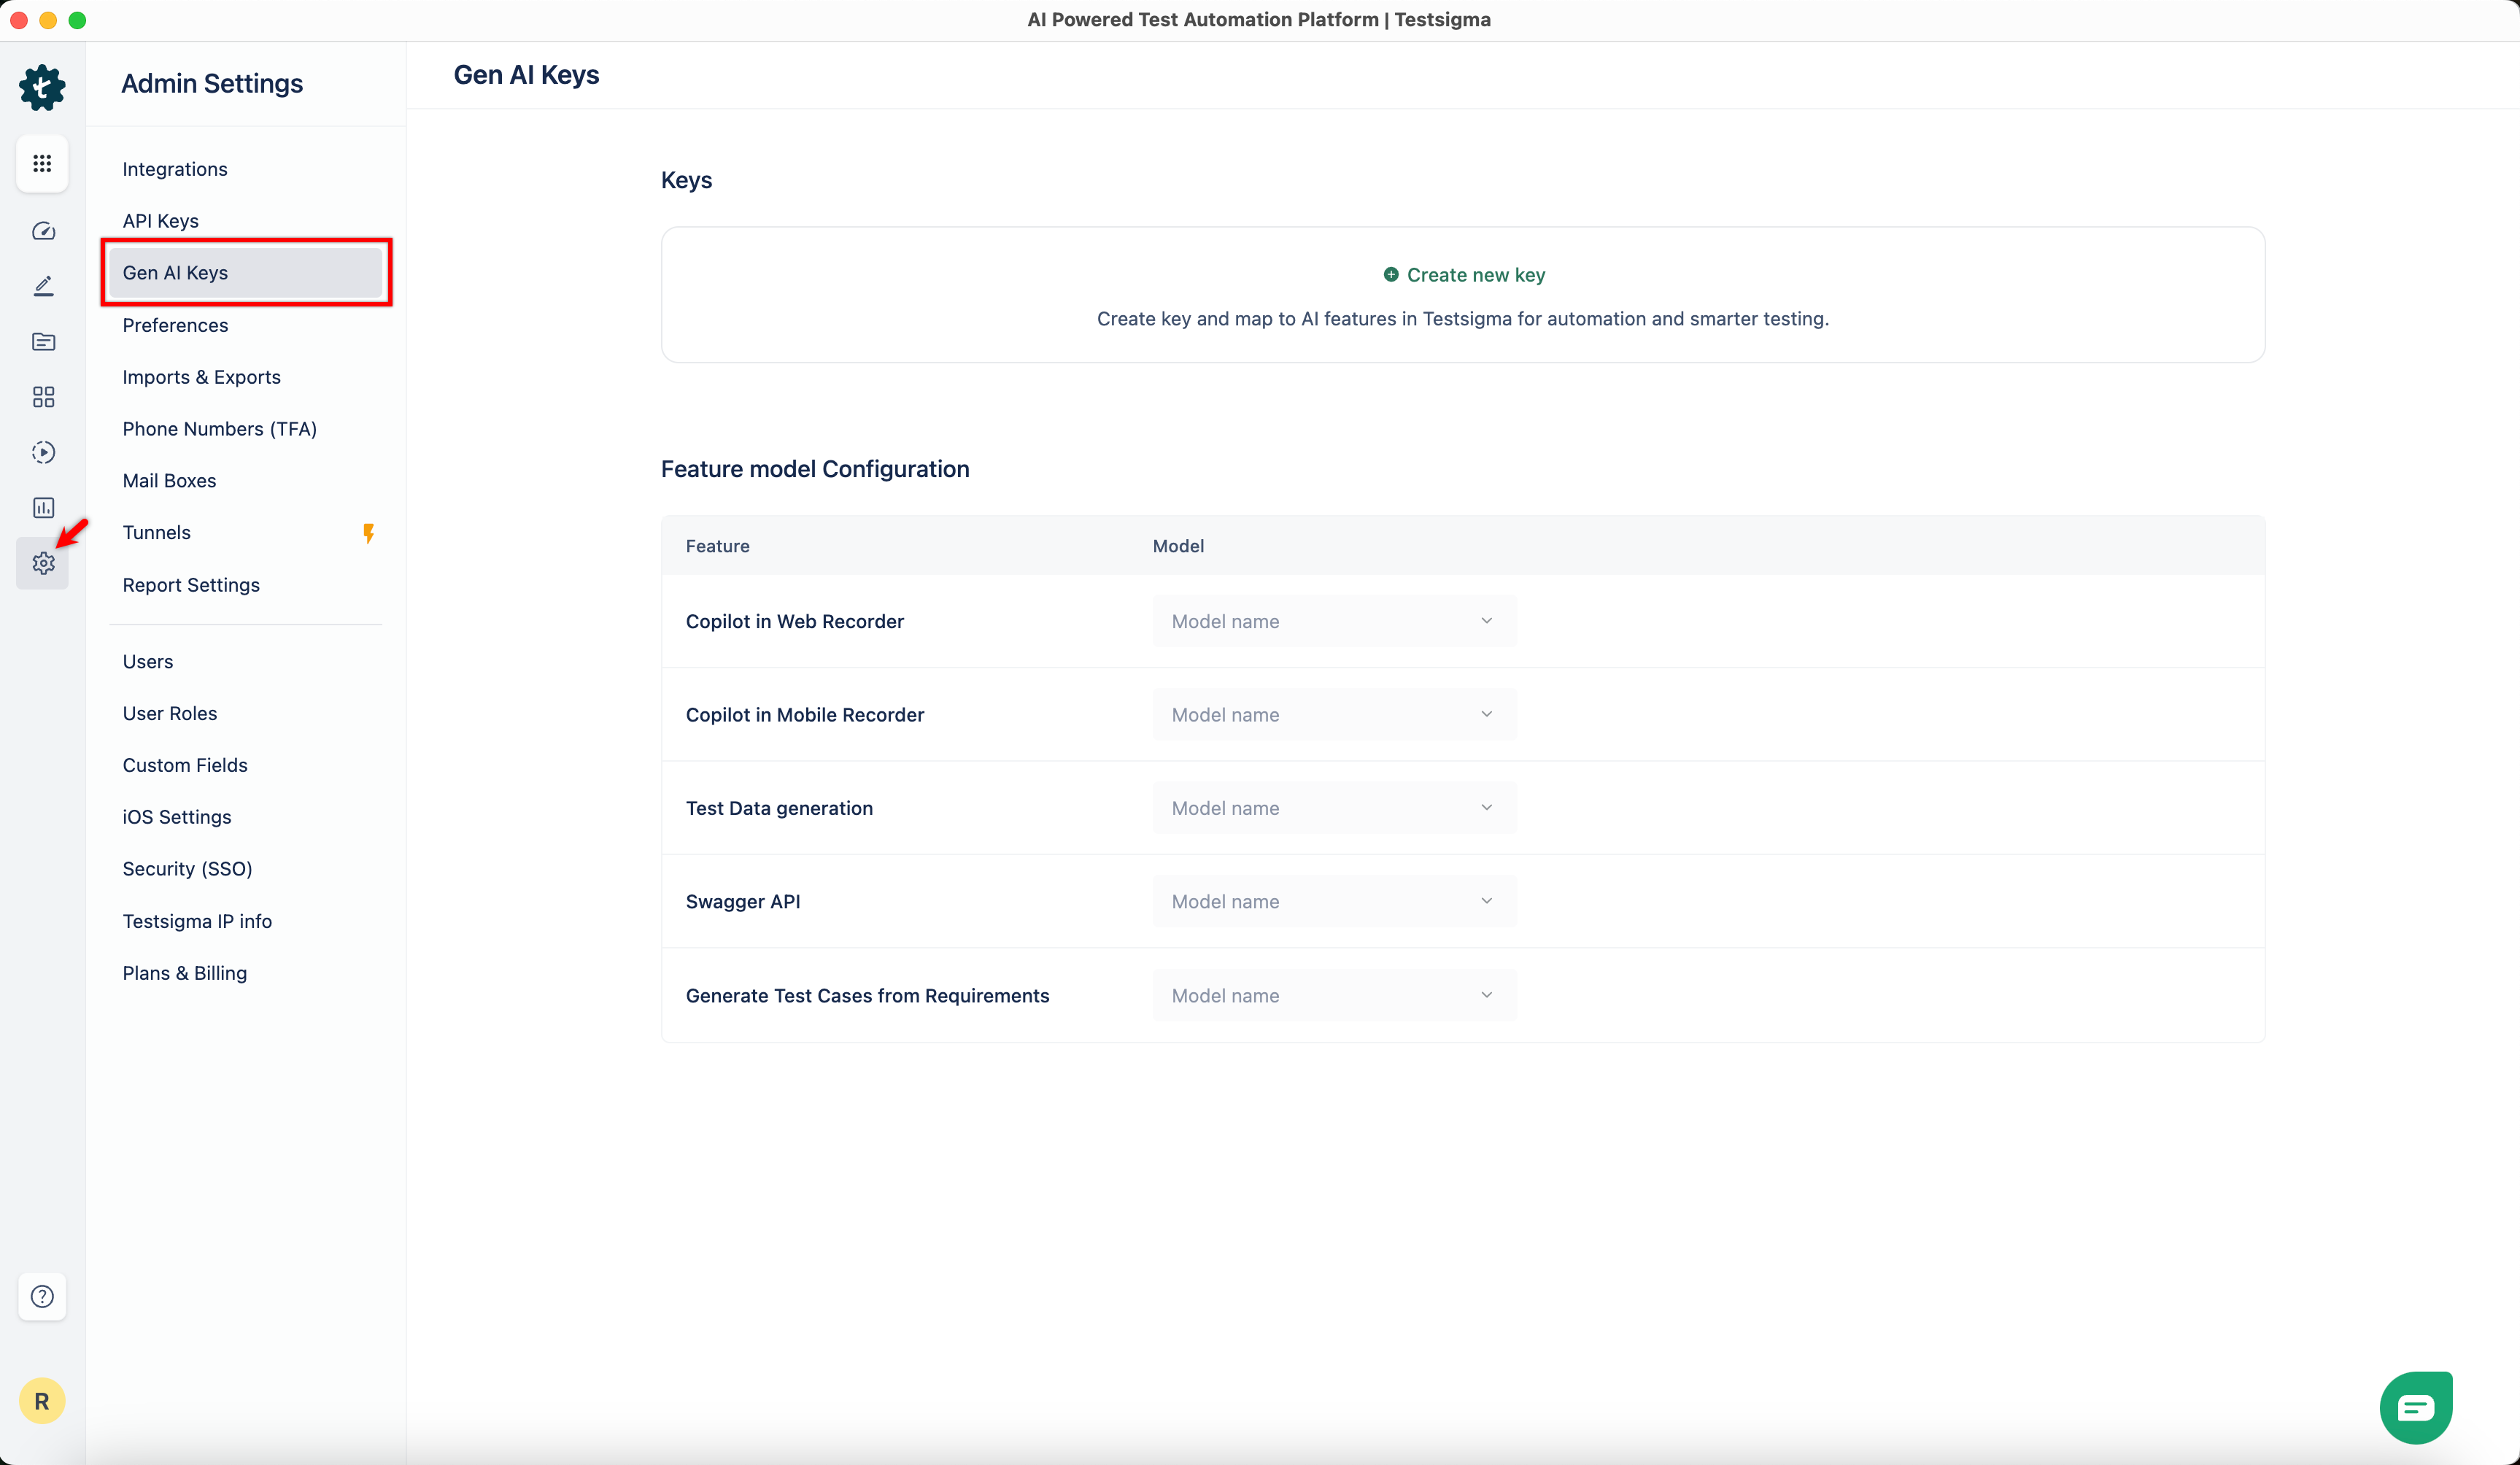Click the R user avatar
This screenshot has width=2520, height=1465.
(x=42, y=1401)
